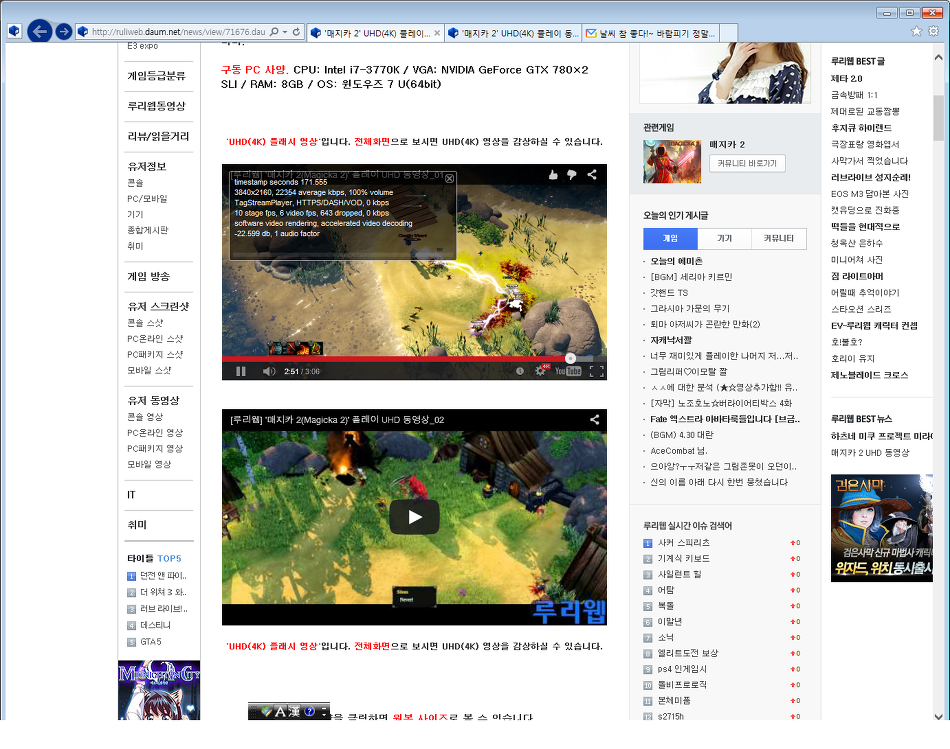Click the address bar URL field
This screenshot has width=950, height=749.
click(x=178, y=32)
